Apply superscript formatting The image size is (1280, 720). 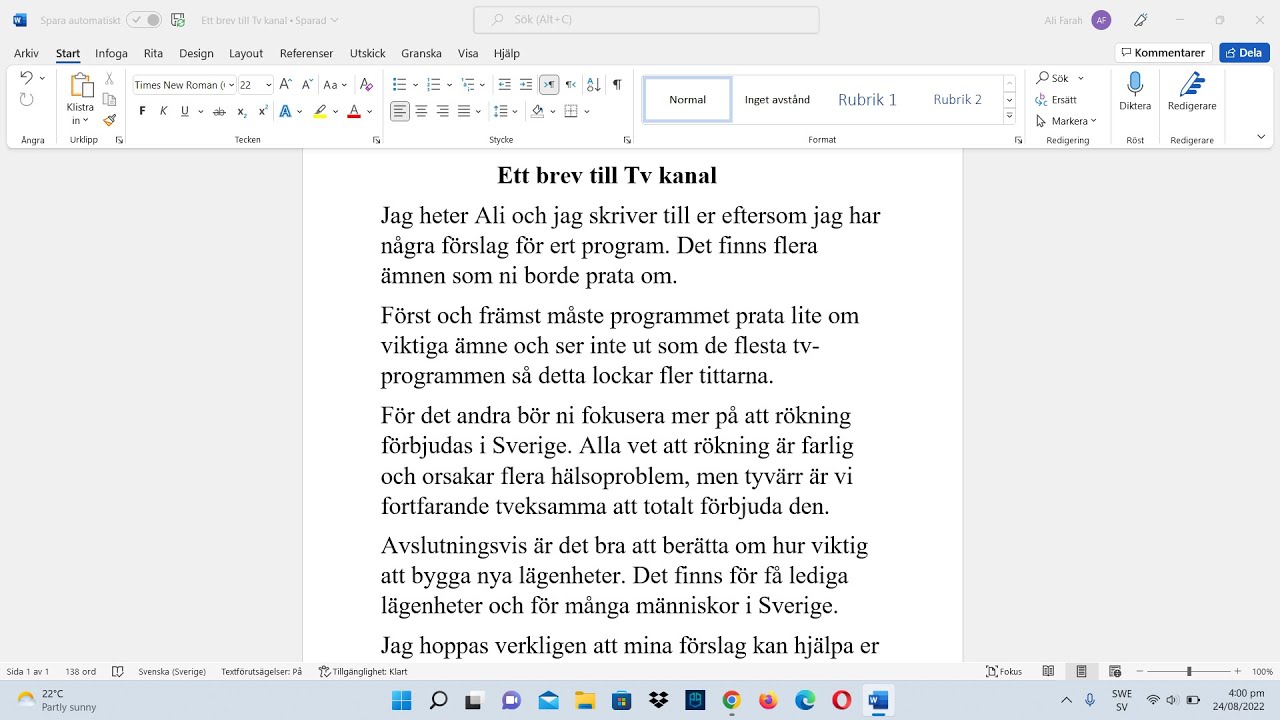[263, 111]
